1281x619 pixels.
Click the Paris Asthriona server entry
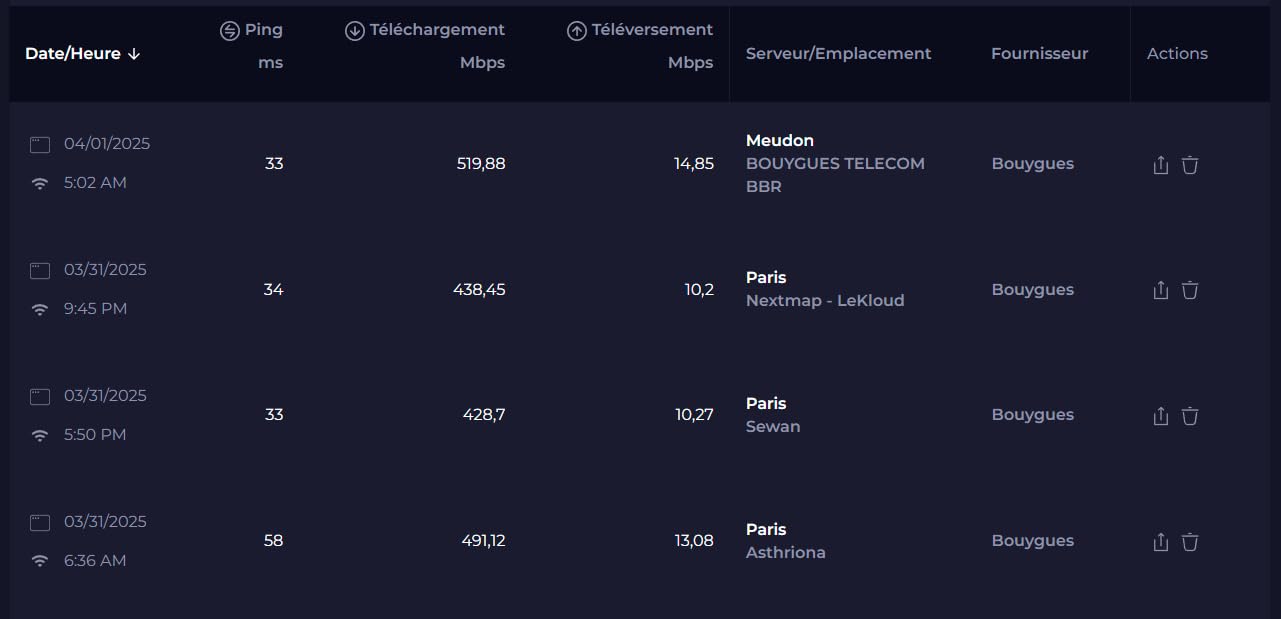pyautogui.click(x=785, y=541)
